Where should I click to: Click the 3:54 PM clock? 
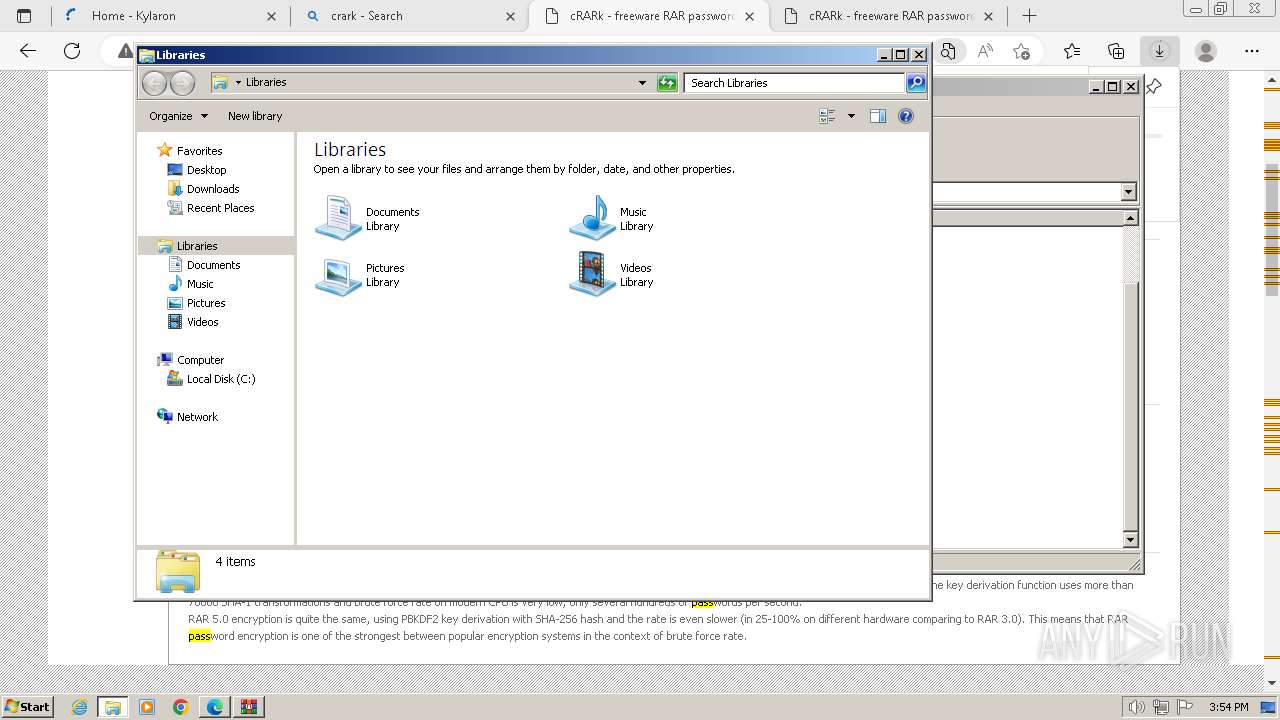[x=1229, y=707]
